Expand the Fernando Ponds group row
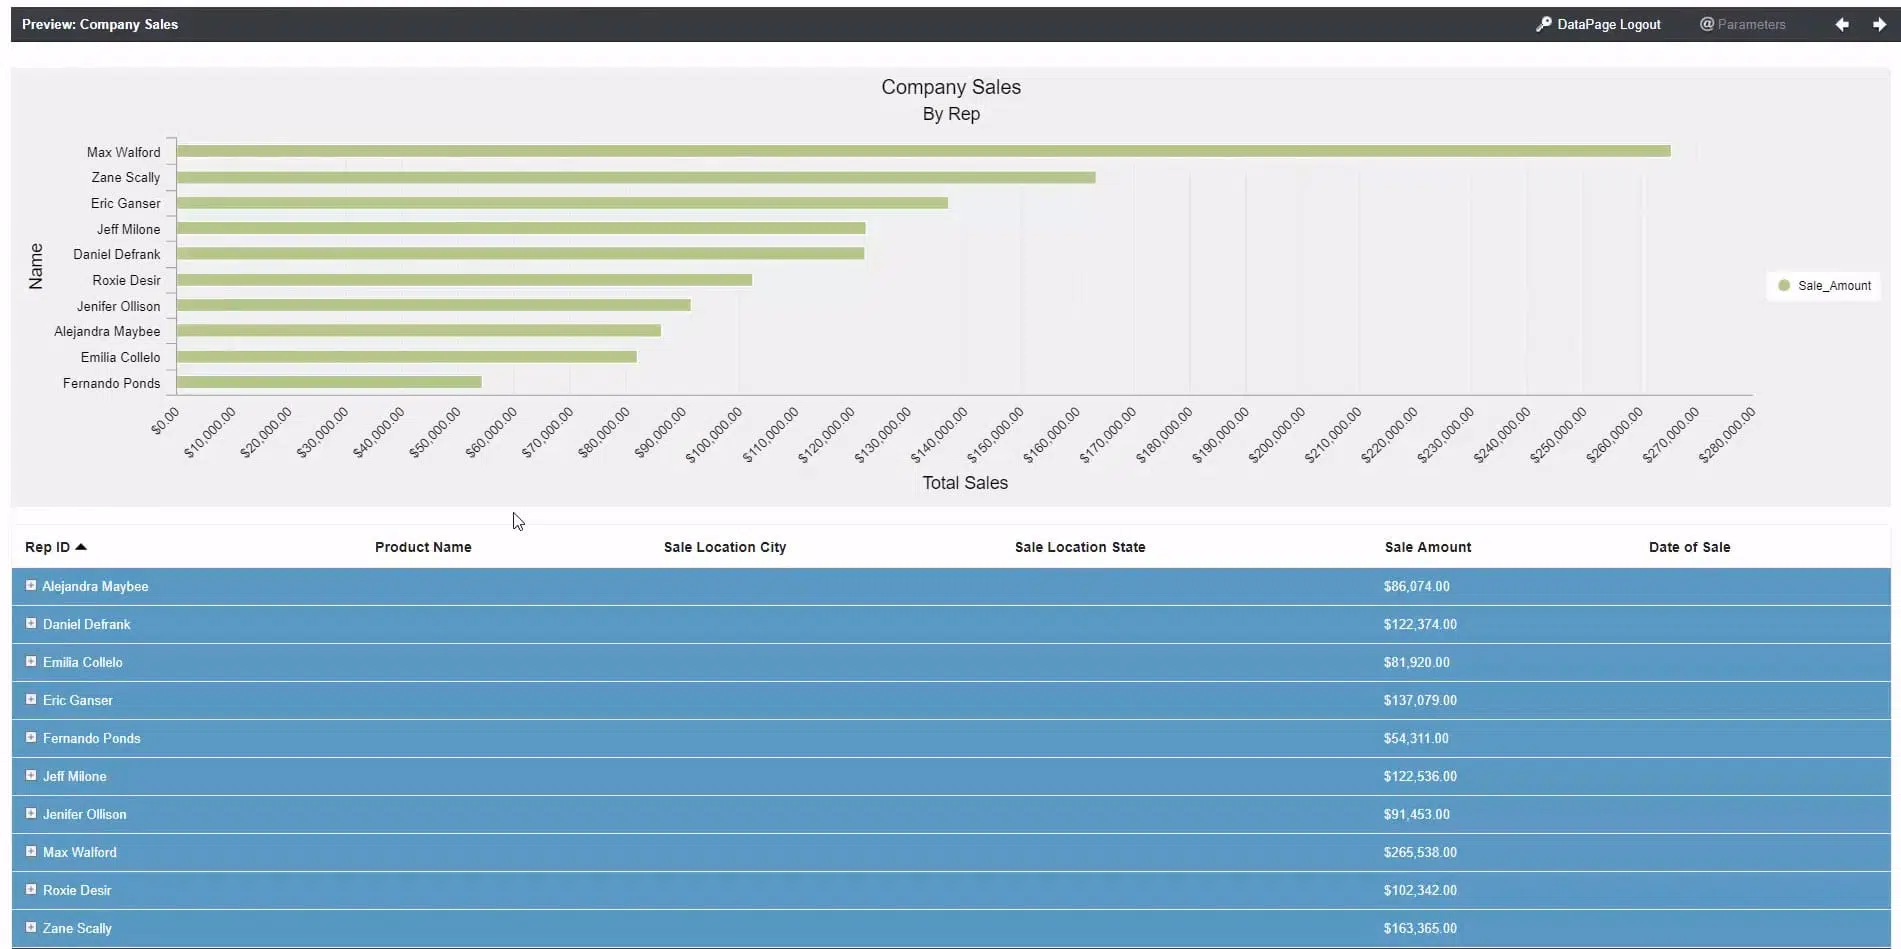This screenshot has width=1901, height=949. click(x=31, y=738)
